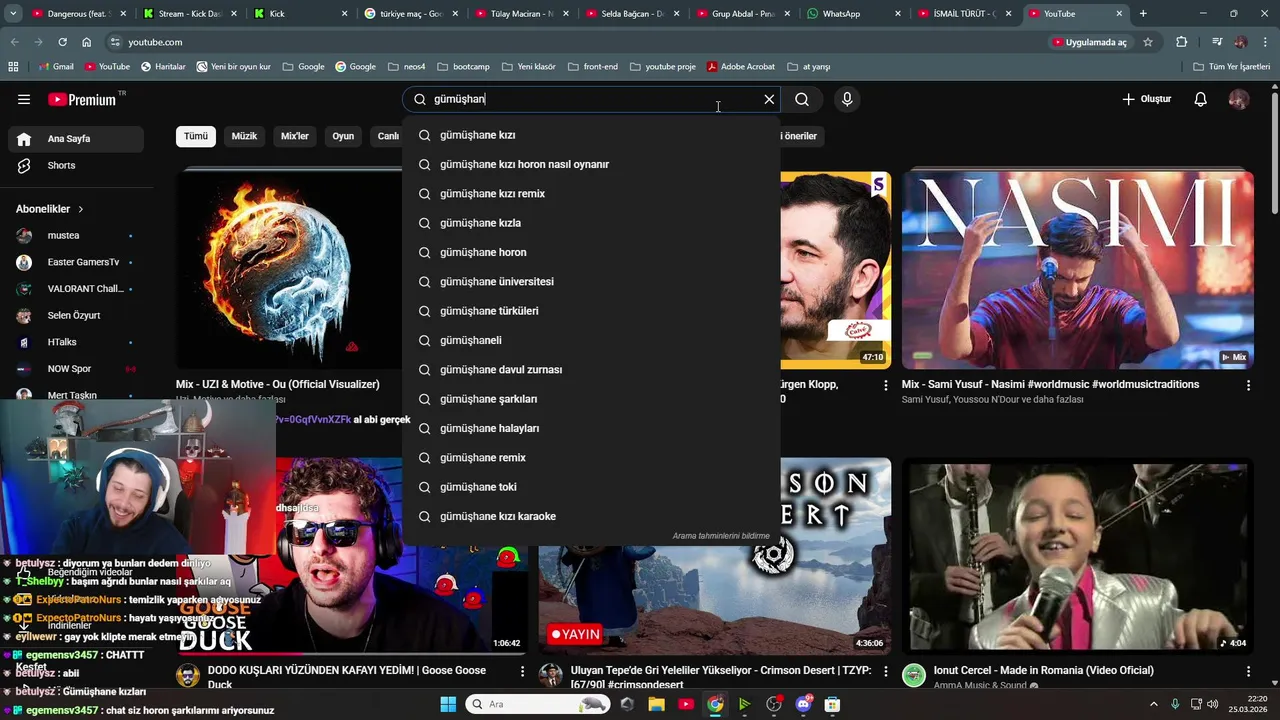Select the Mix'ler filter chip
This screenshot has width=1280, height=720.
pos(295,136)
